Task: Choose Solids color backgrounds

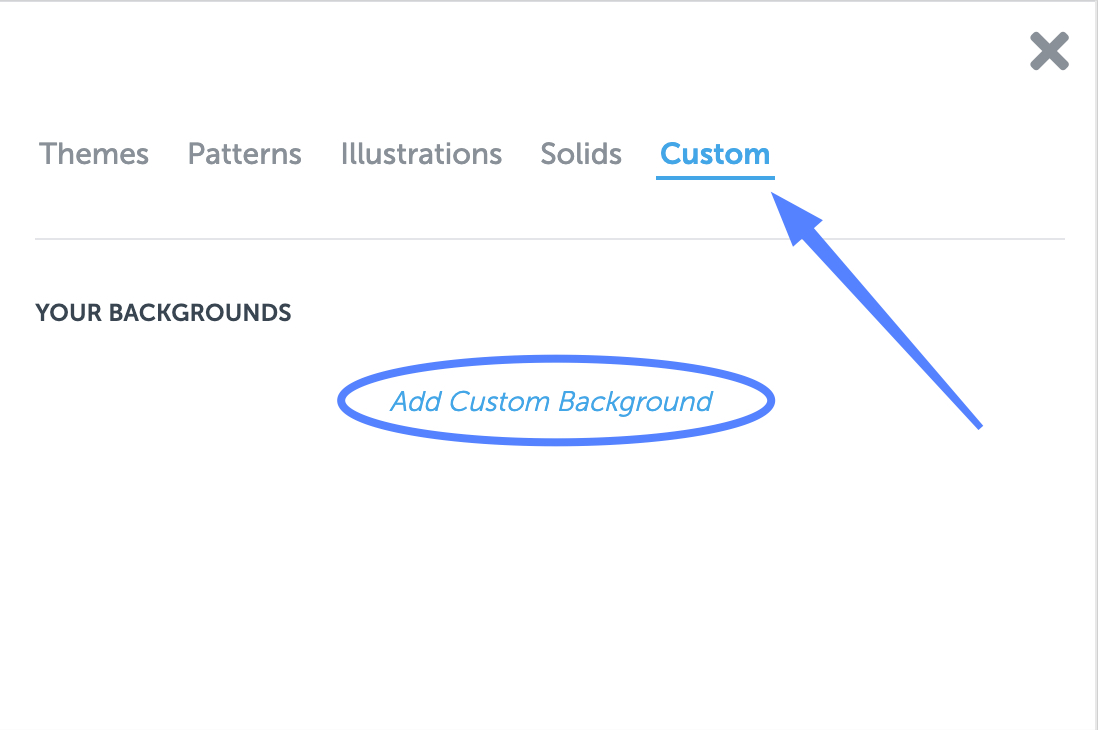Action: [581, 154]
